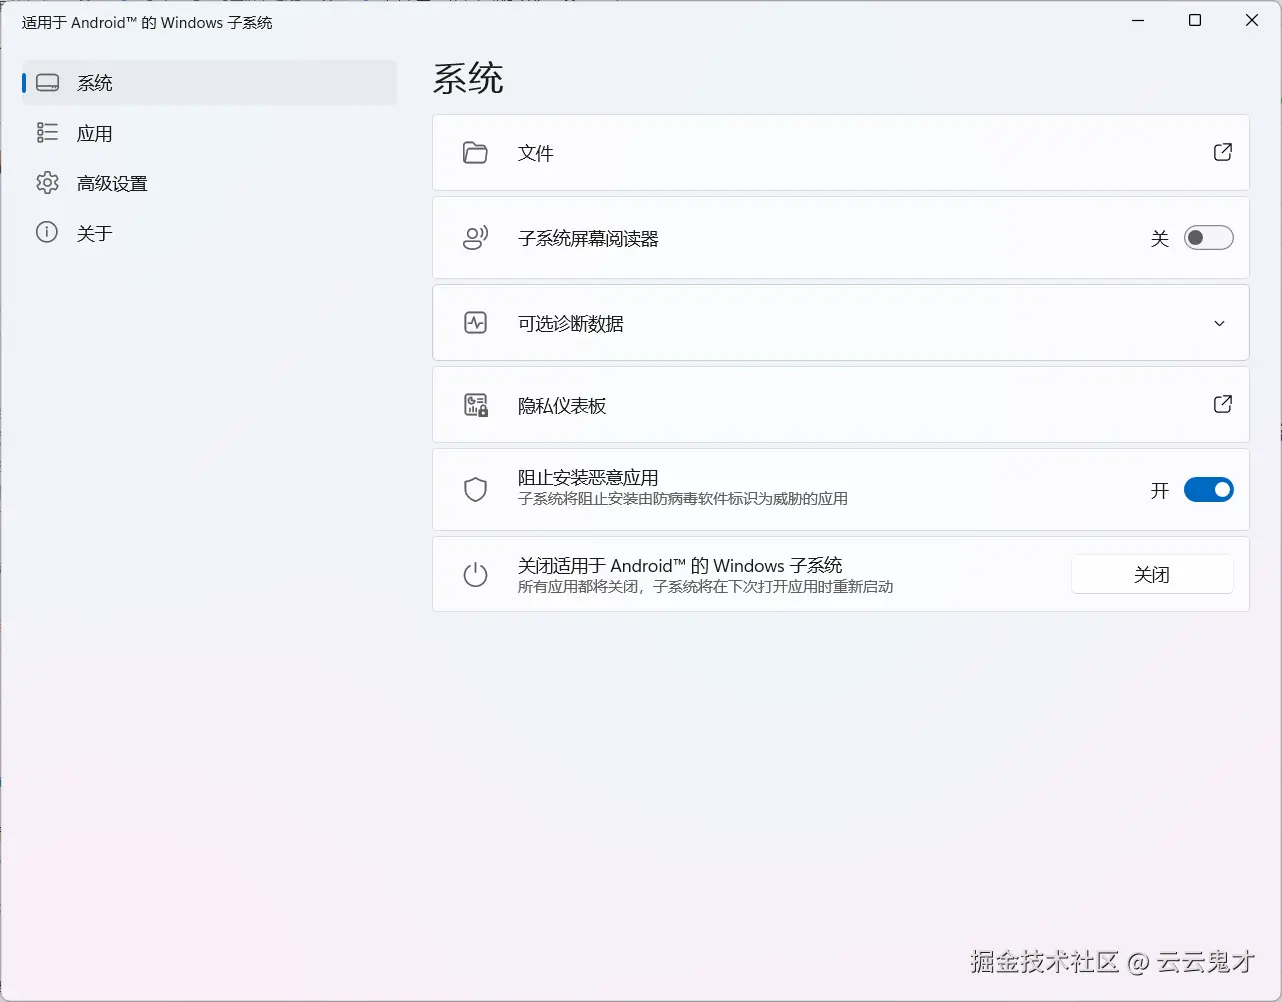This screenshot has height=1002, width=1282.
Task: Click the 开 state label
Action: [1160, 491]
